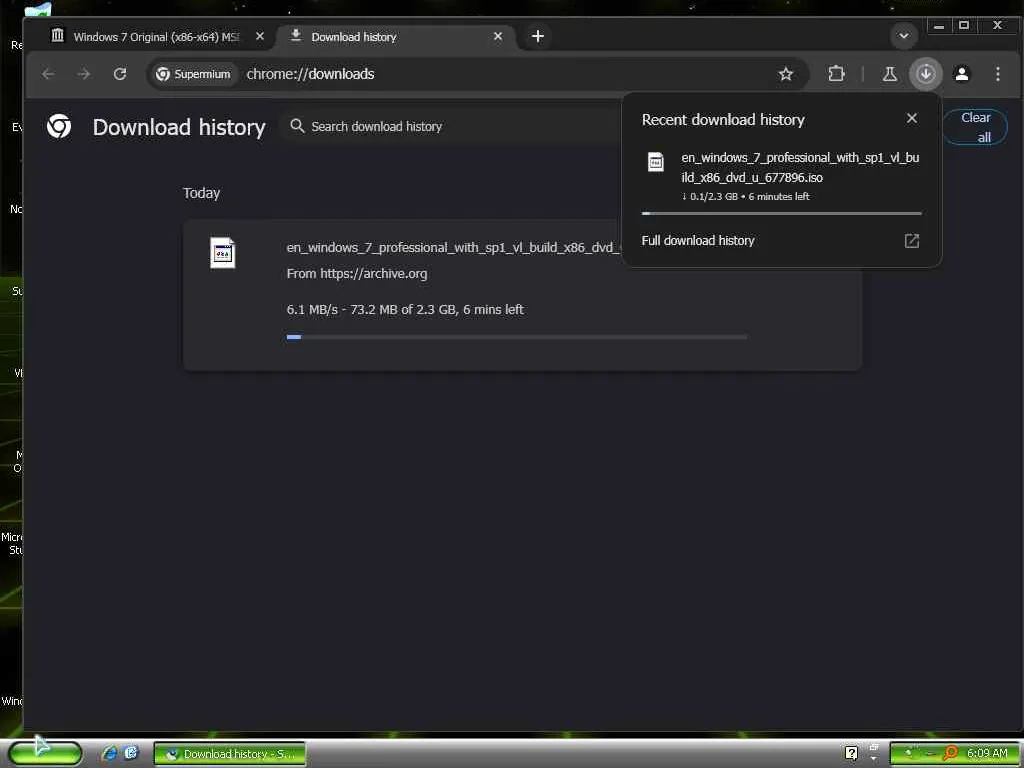Open the profile avatar menu
This screenshot has height=768, width=1024.
coord(962,74)
